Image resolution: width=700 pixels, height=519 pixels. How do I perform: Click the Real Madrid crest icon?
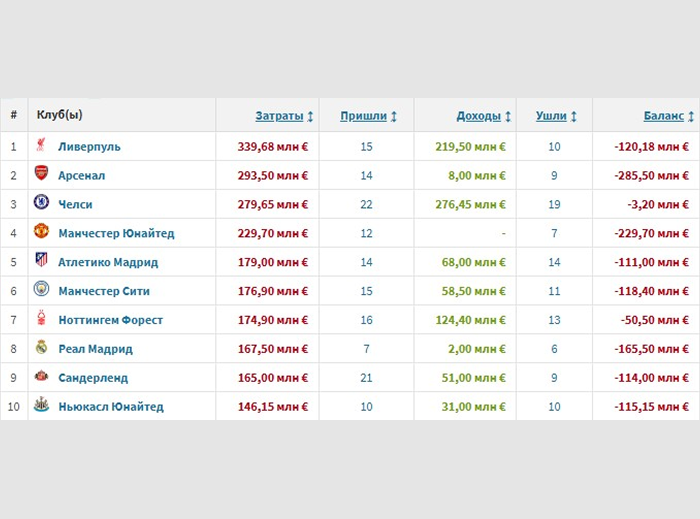[x=41, y=349]
